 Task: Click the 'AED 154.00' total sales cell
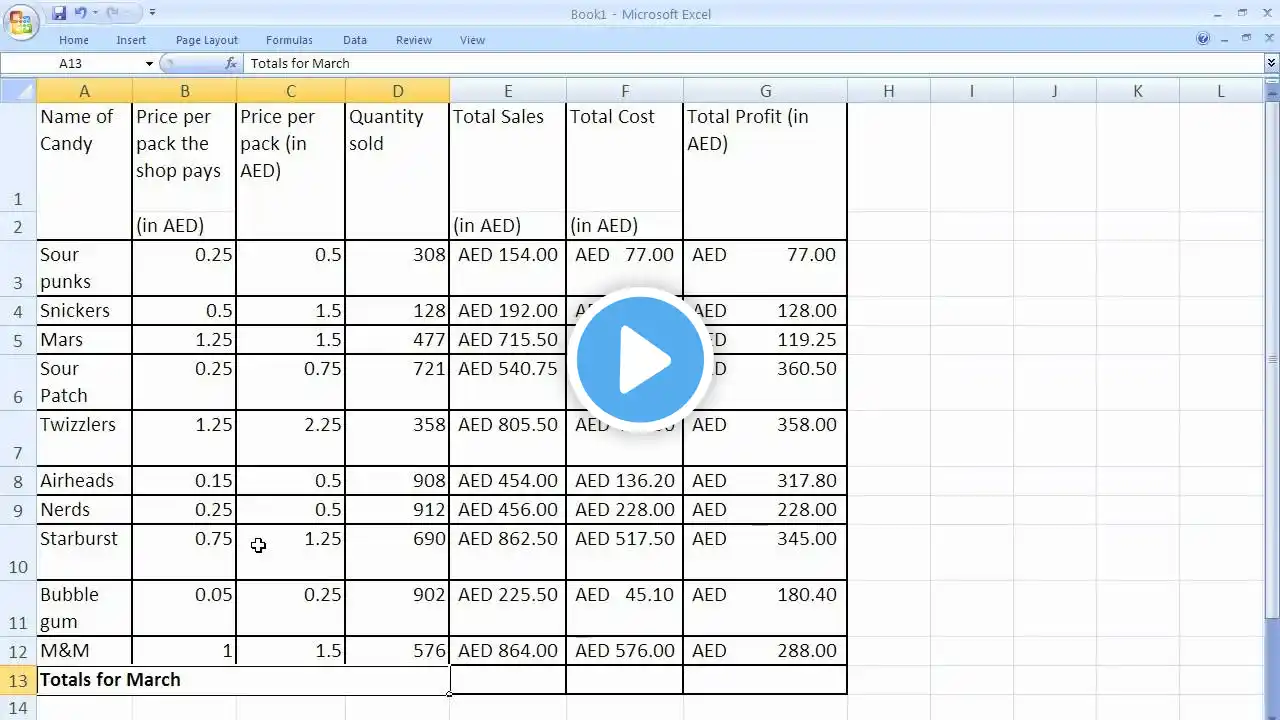click(508, 268)
